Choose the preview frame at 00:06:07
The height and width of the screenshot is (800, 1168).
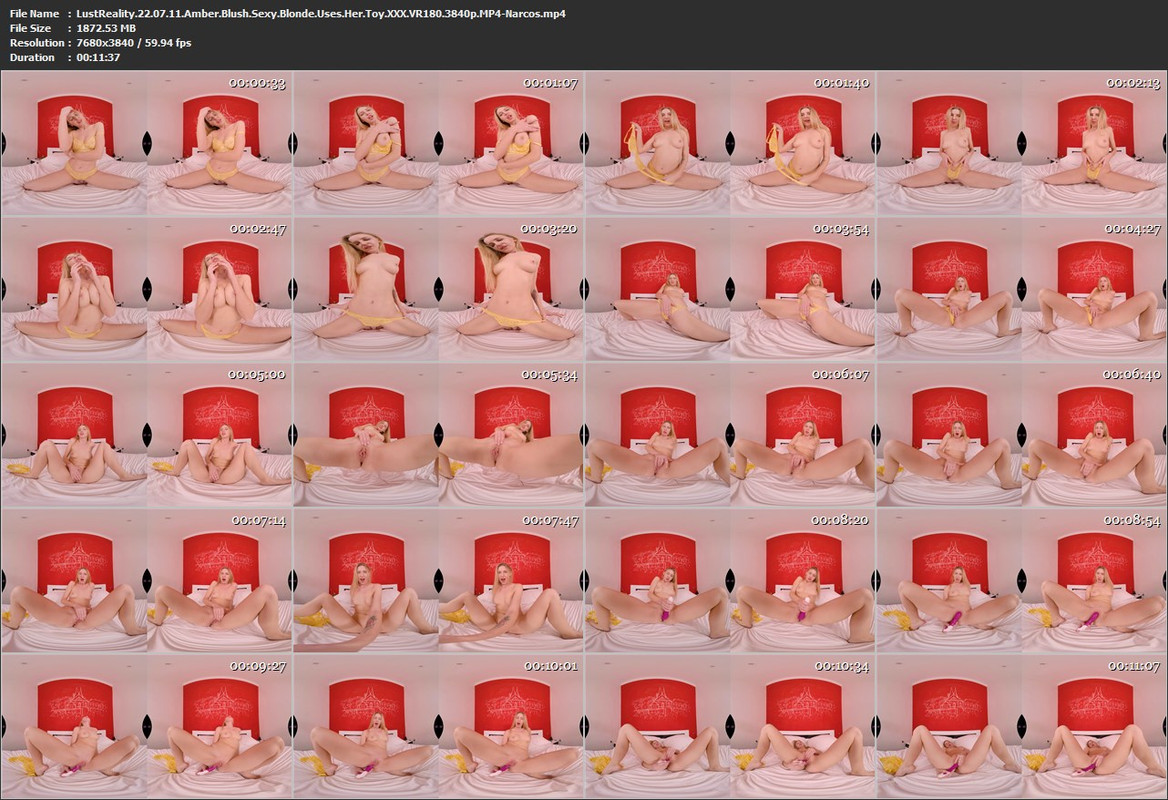click(x=730, y=436)
